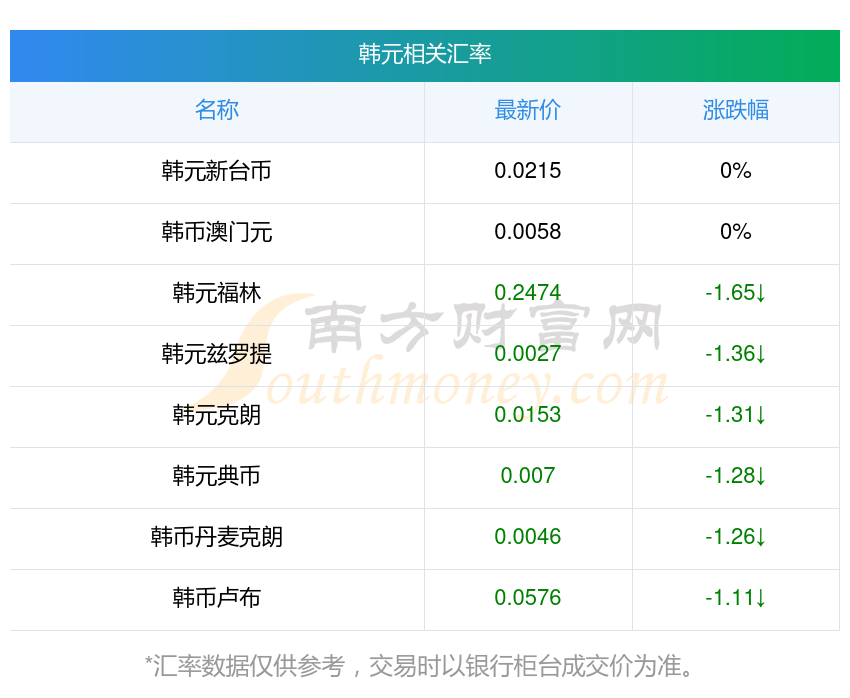Click the 韩元相关汇率 table header banner

click(x=424, y=56)
